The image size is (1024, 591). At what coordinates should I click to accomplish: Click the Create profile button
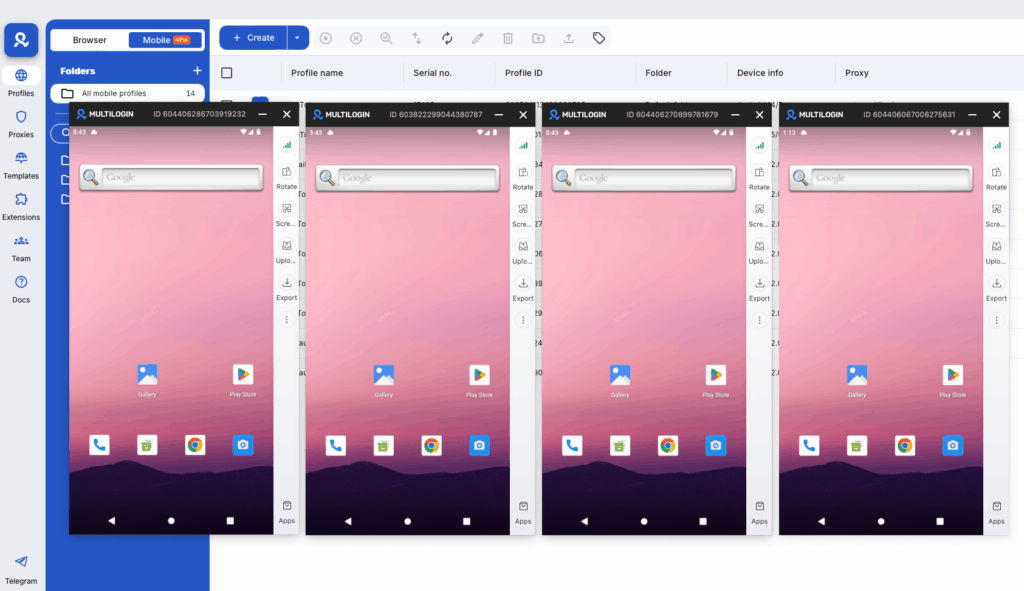tap(256, 37)
